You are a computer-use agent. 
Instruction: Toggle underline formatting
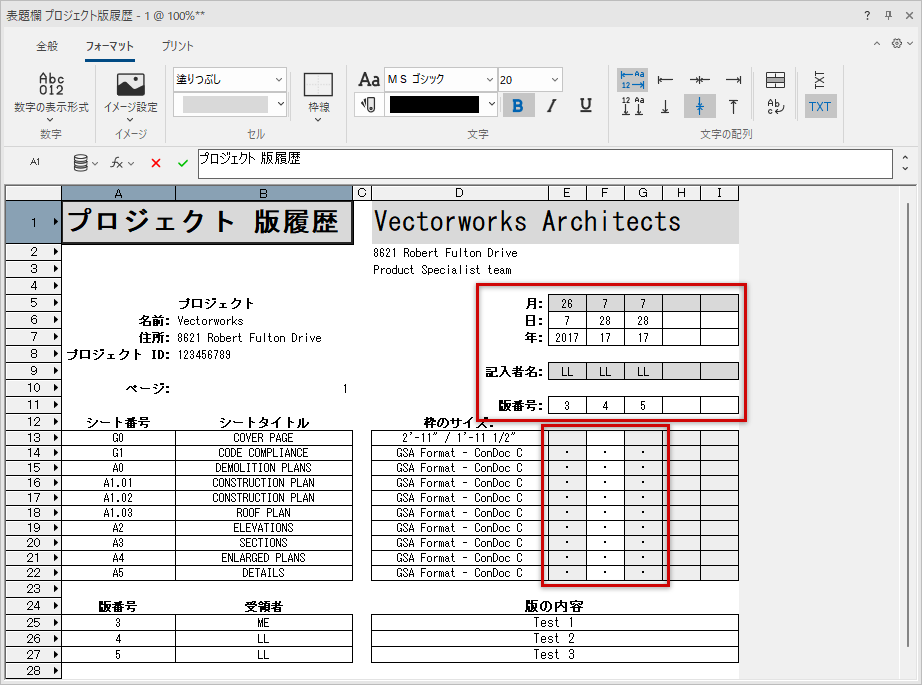click(x=585, y=106)
